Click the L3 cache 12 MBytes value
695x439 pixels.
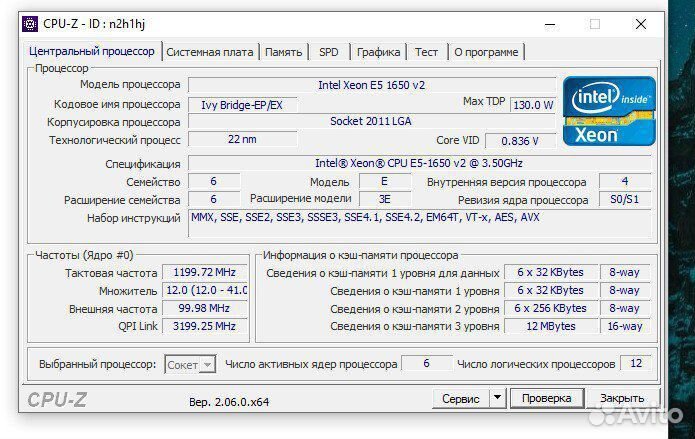(x=550, y=326)
